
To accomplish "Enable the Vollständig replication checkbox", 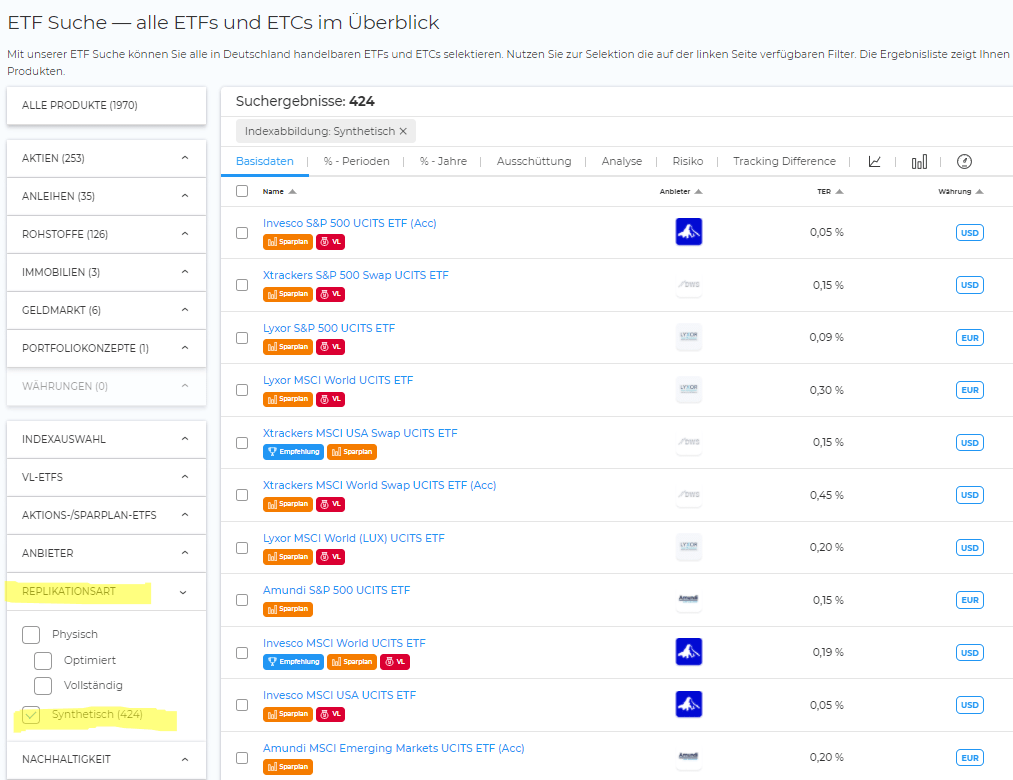I will tap(43, 686).
